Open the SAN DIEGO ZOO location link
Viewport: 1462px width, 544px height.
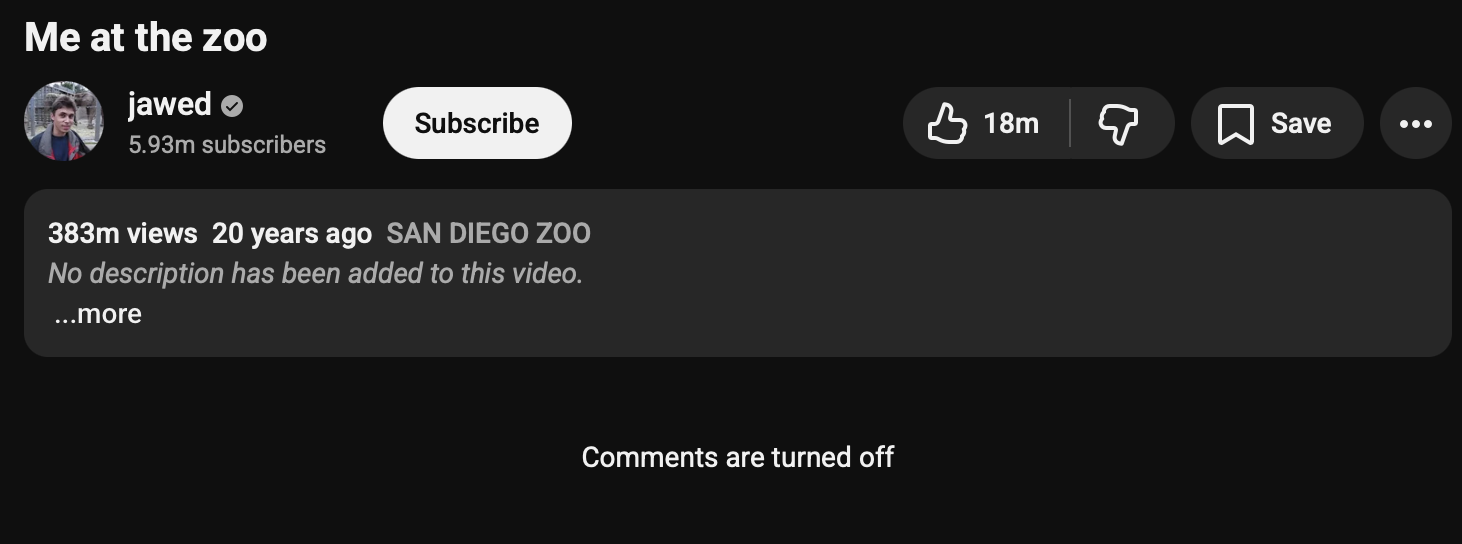pos(488,234)
